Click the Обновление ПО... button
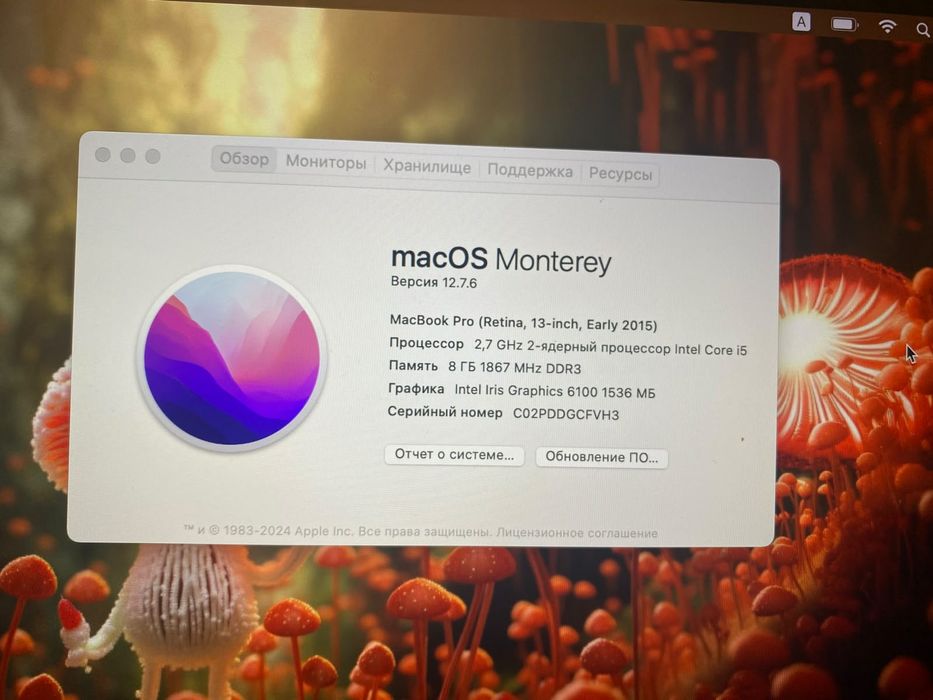 (602, 457)
